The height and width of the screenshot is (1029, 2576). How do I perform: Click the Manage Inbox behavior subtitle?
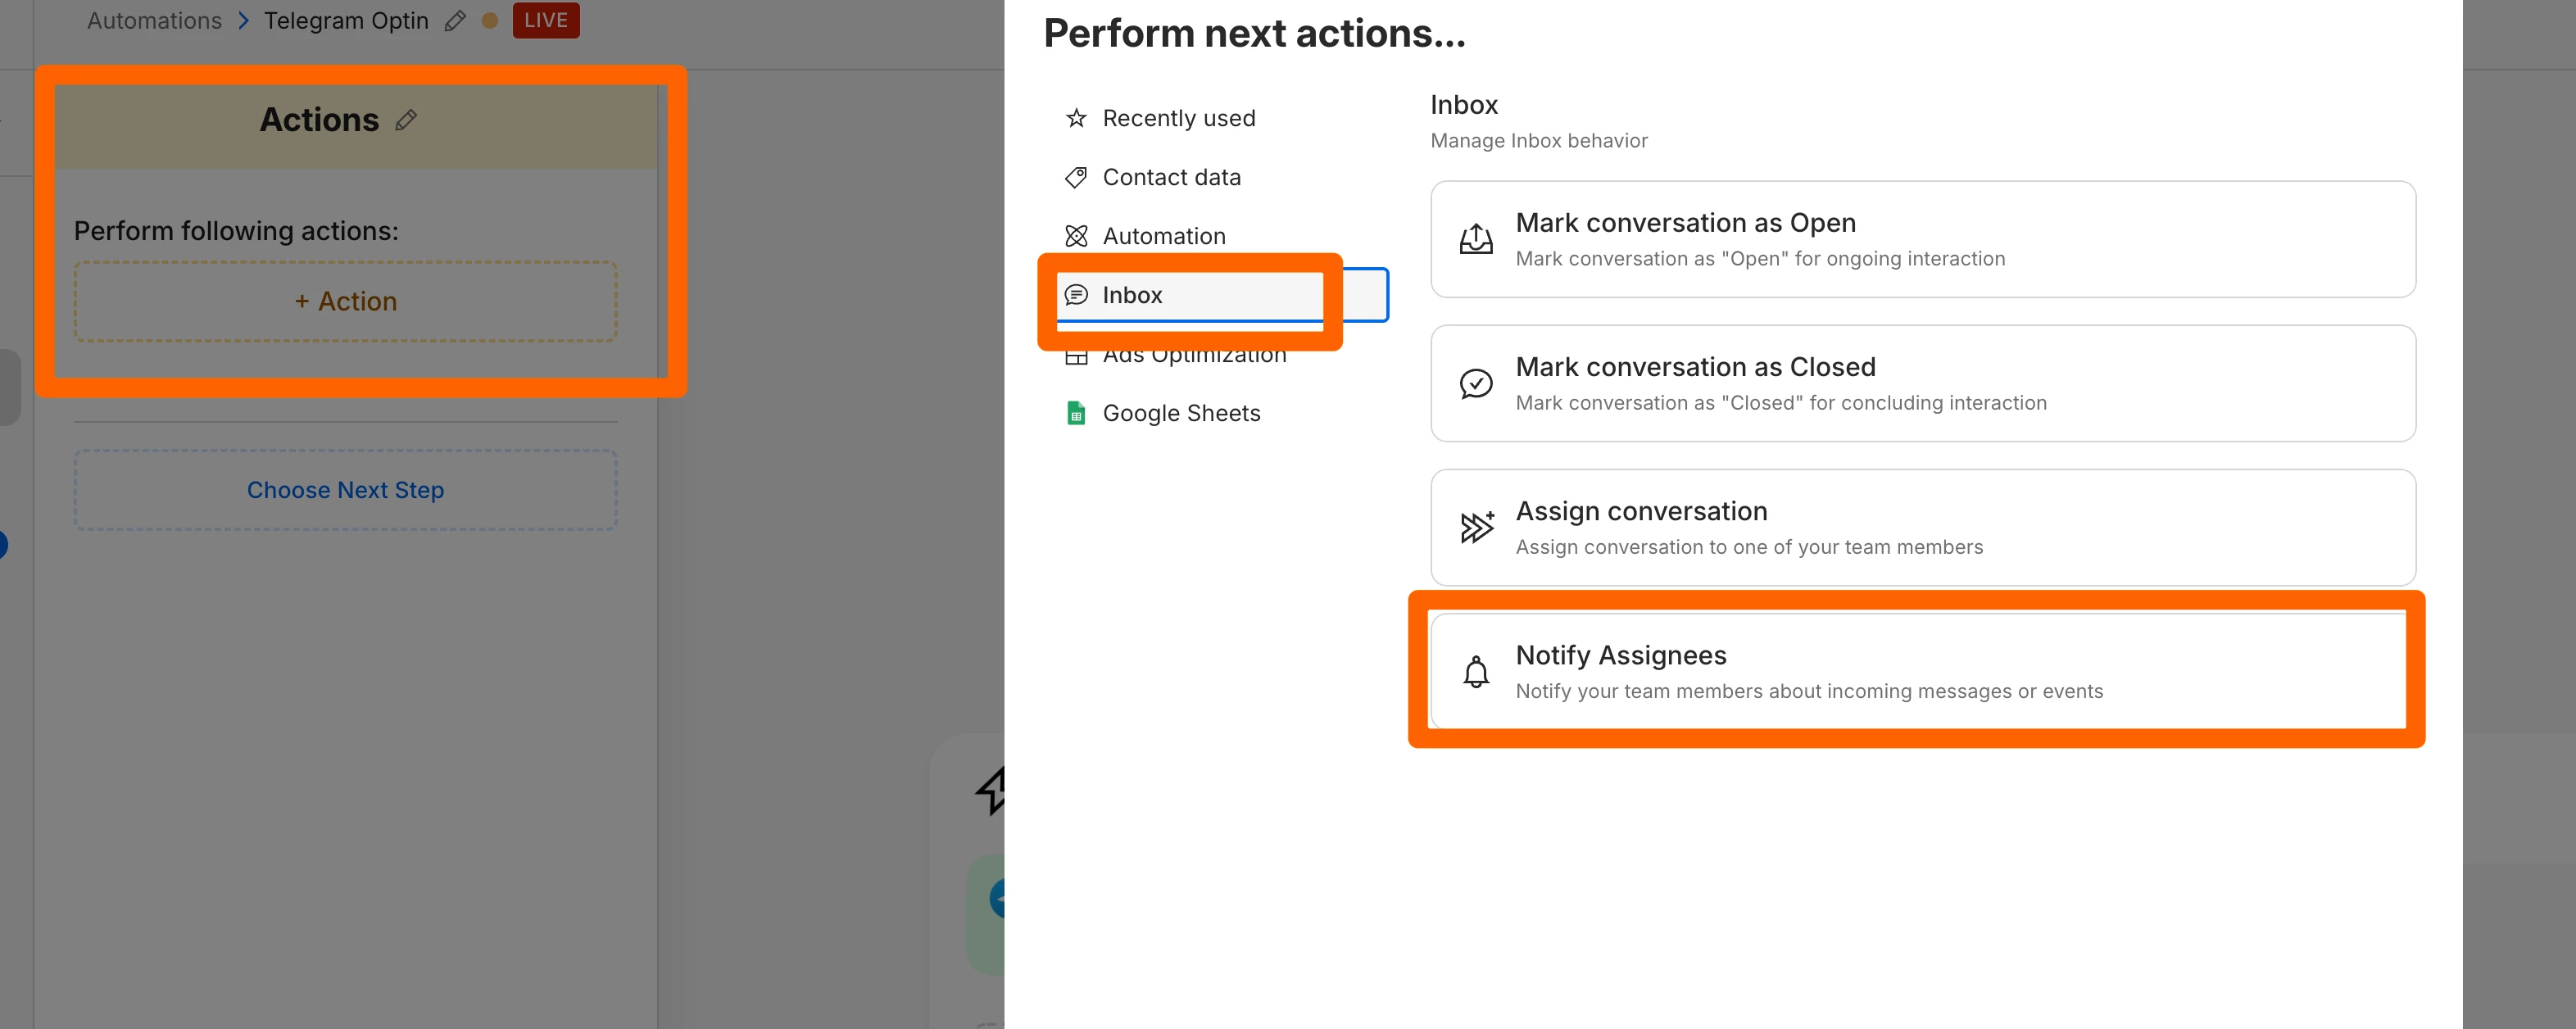click(x=1538, y=141)
